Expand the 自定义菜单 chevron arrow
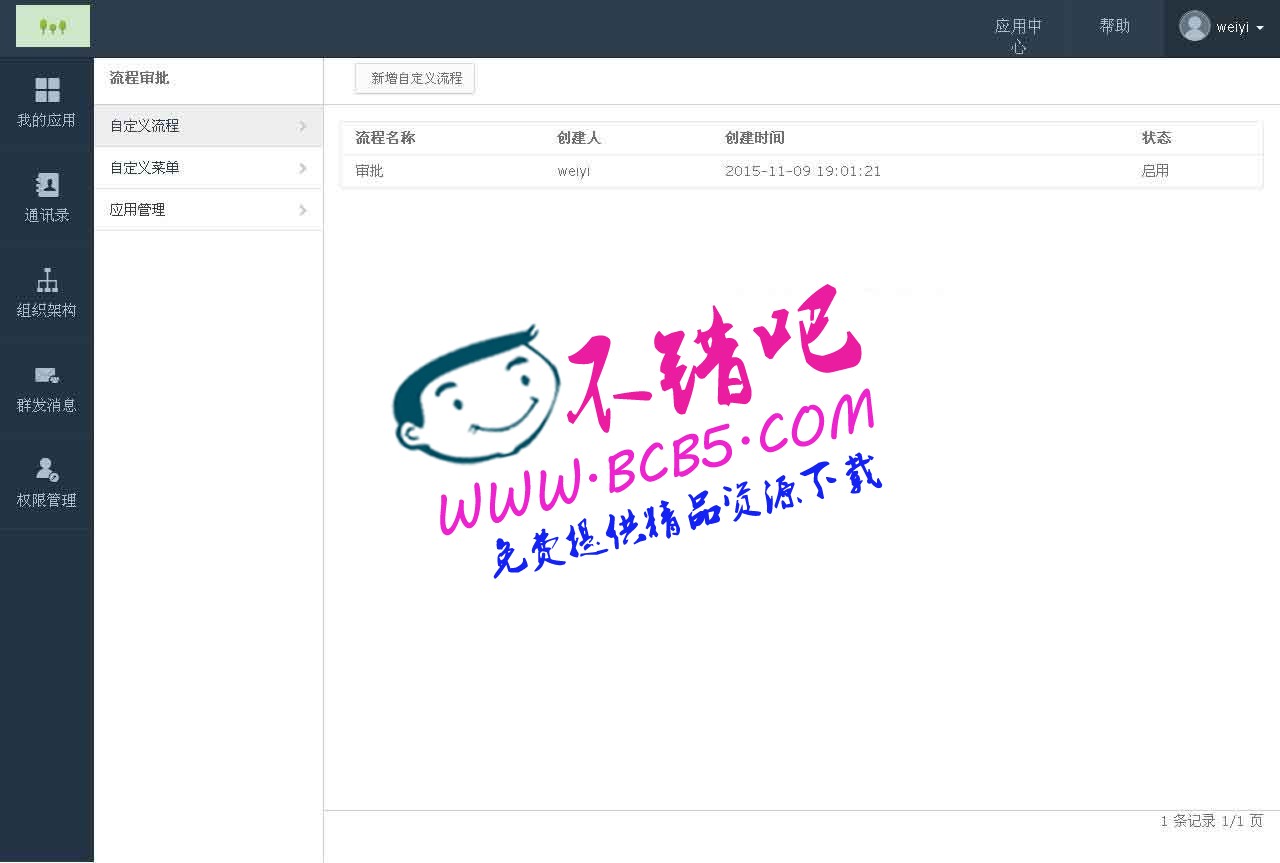This screenshot has width=1280, height=863. [302, 168]
